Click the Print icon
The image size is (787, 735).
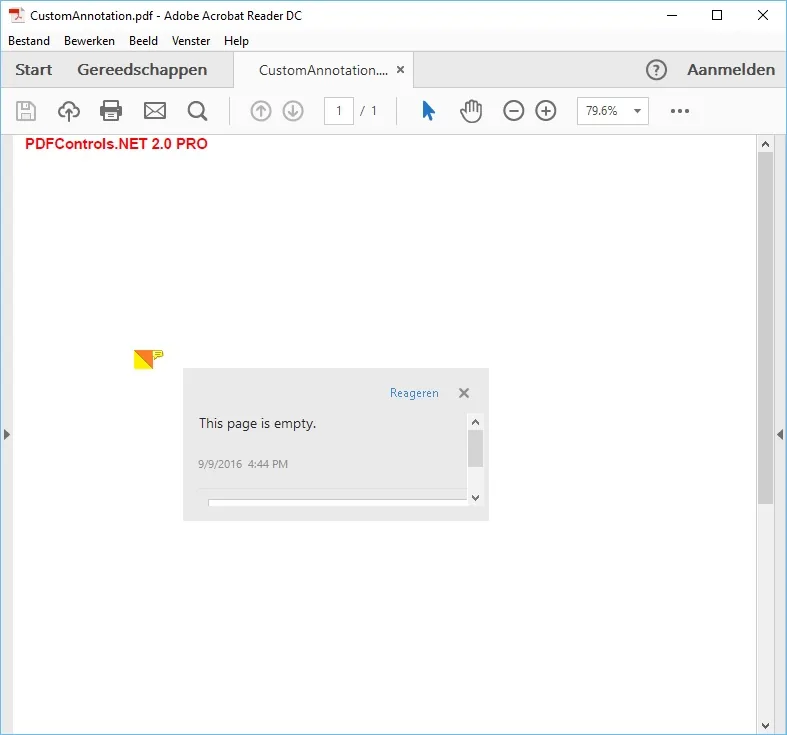[111, 111]
